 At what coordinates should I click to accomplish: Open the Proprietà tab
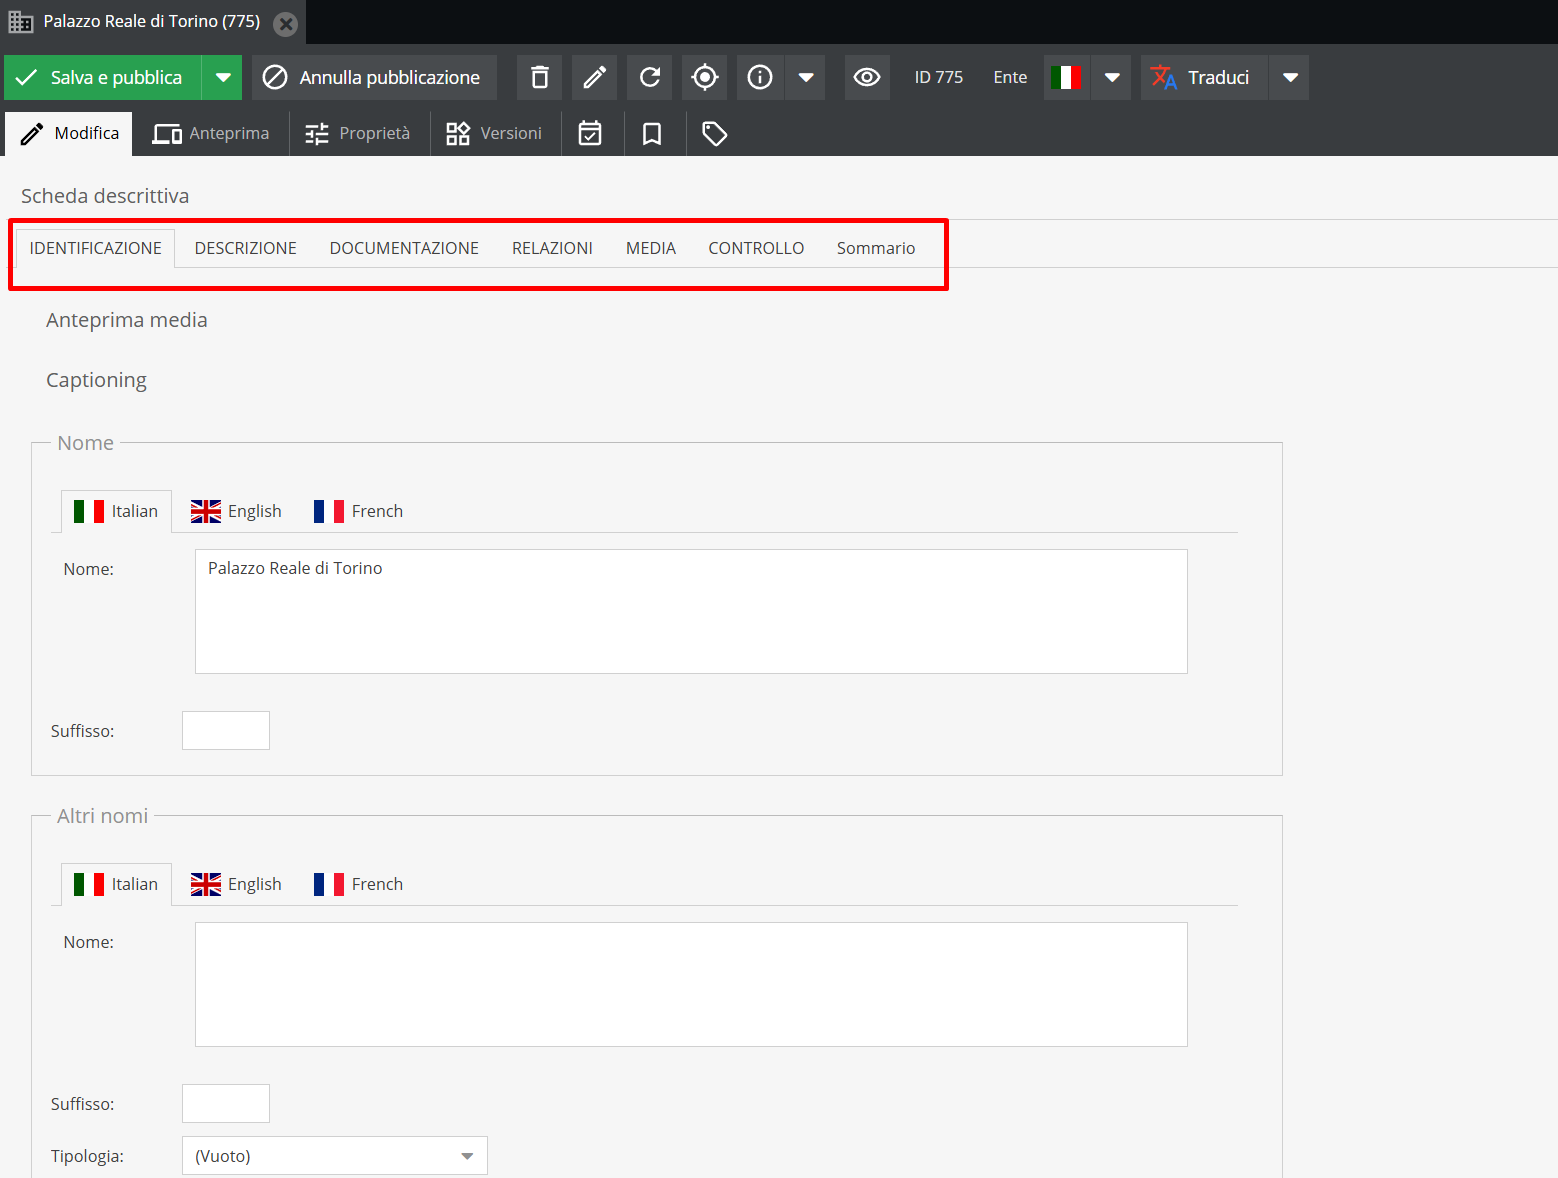357,133
